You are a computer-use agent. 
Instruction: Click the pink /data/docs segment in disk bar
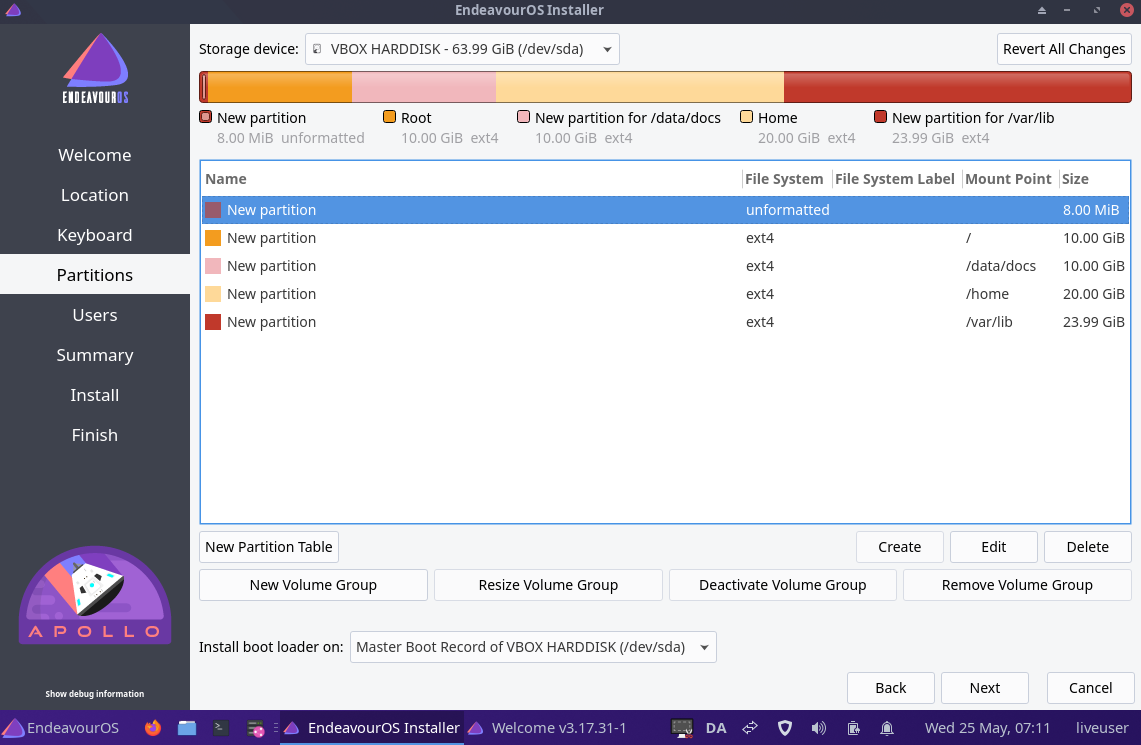pos(424,87)
